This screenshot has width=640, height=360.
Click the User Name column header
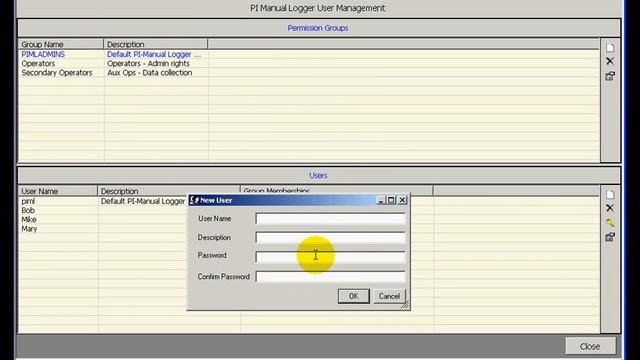coord(58,191)
